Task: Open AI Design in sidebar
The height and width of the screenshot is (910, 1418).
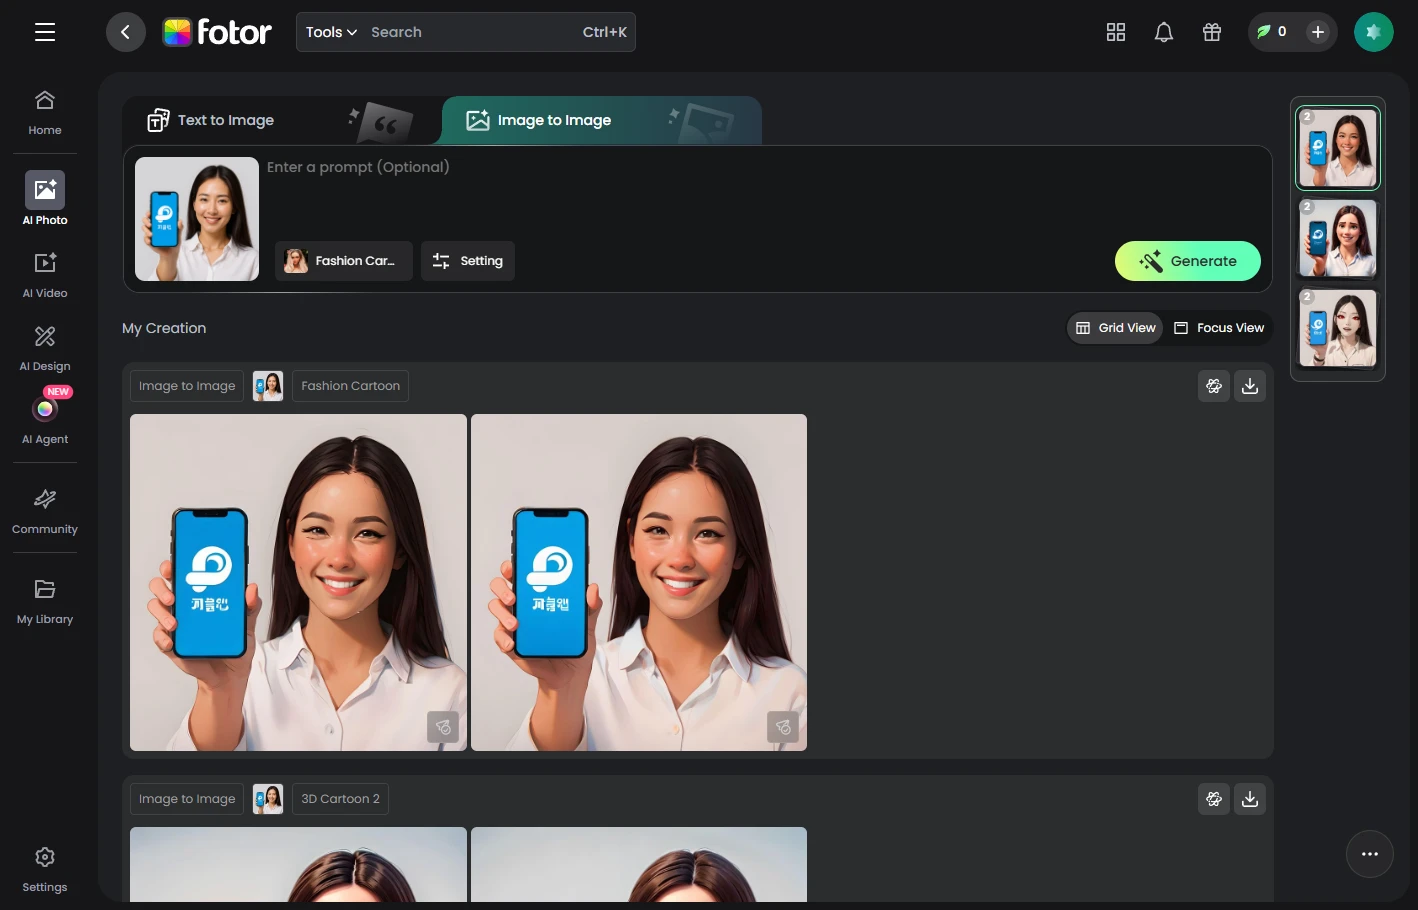Action: click(x=45, y=347)
